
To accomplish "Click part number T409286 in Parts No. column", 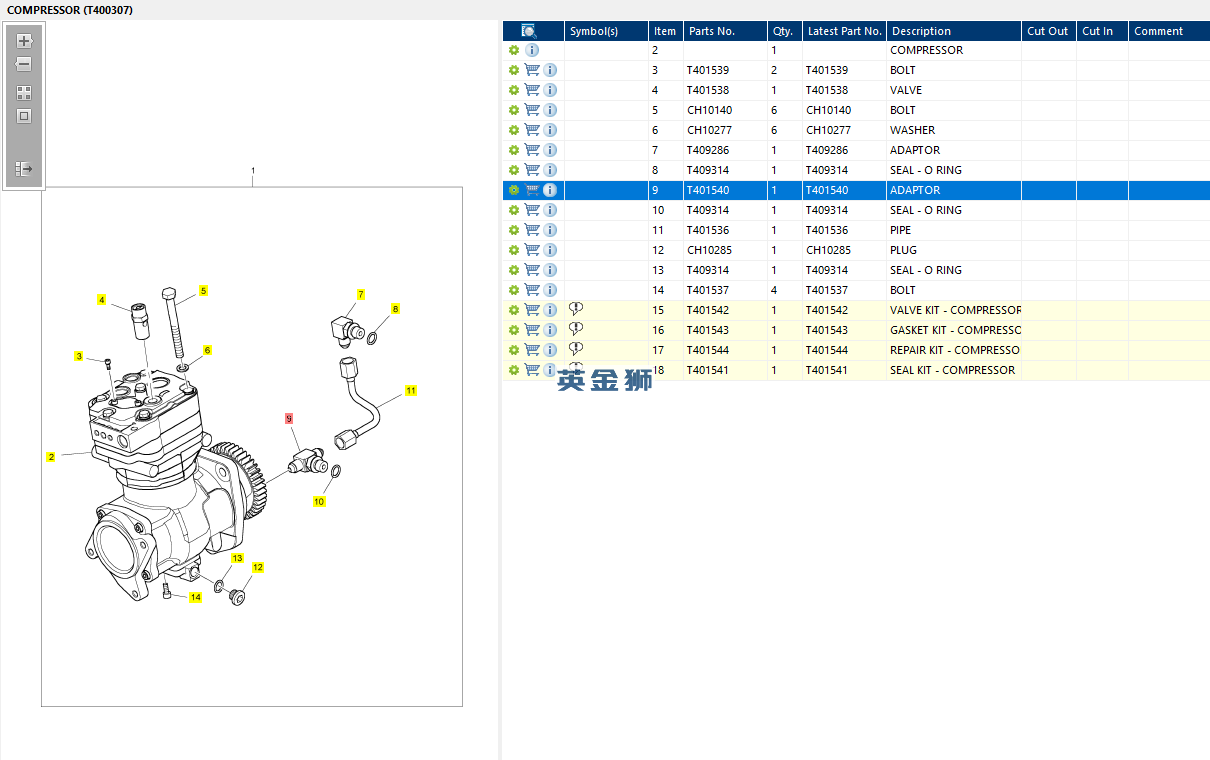I will tap(708, 150).
